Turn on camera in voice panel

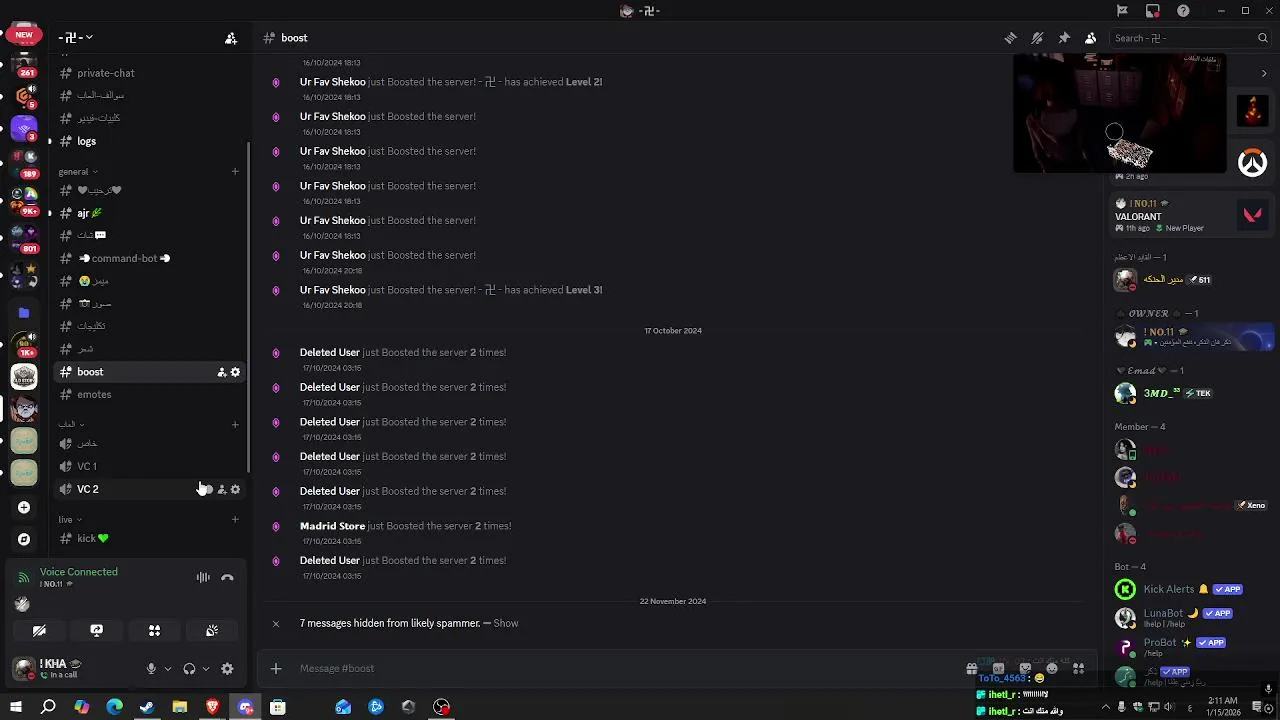(39, 631)
